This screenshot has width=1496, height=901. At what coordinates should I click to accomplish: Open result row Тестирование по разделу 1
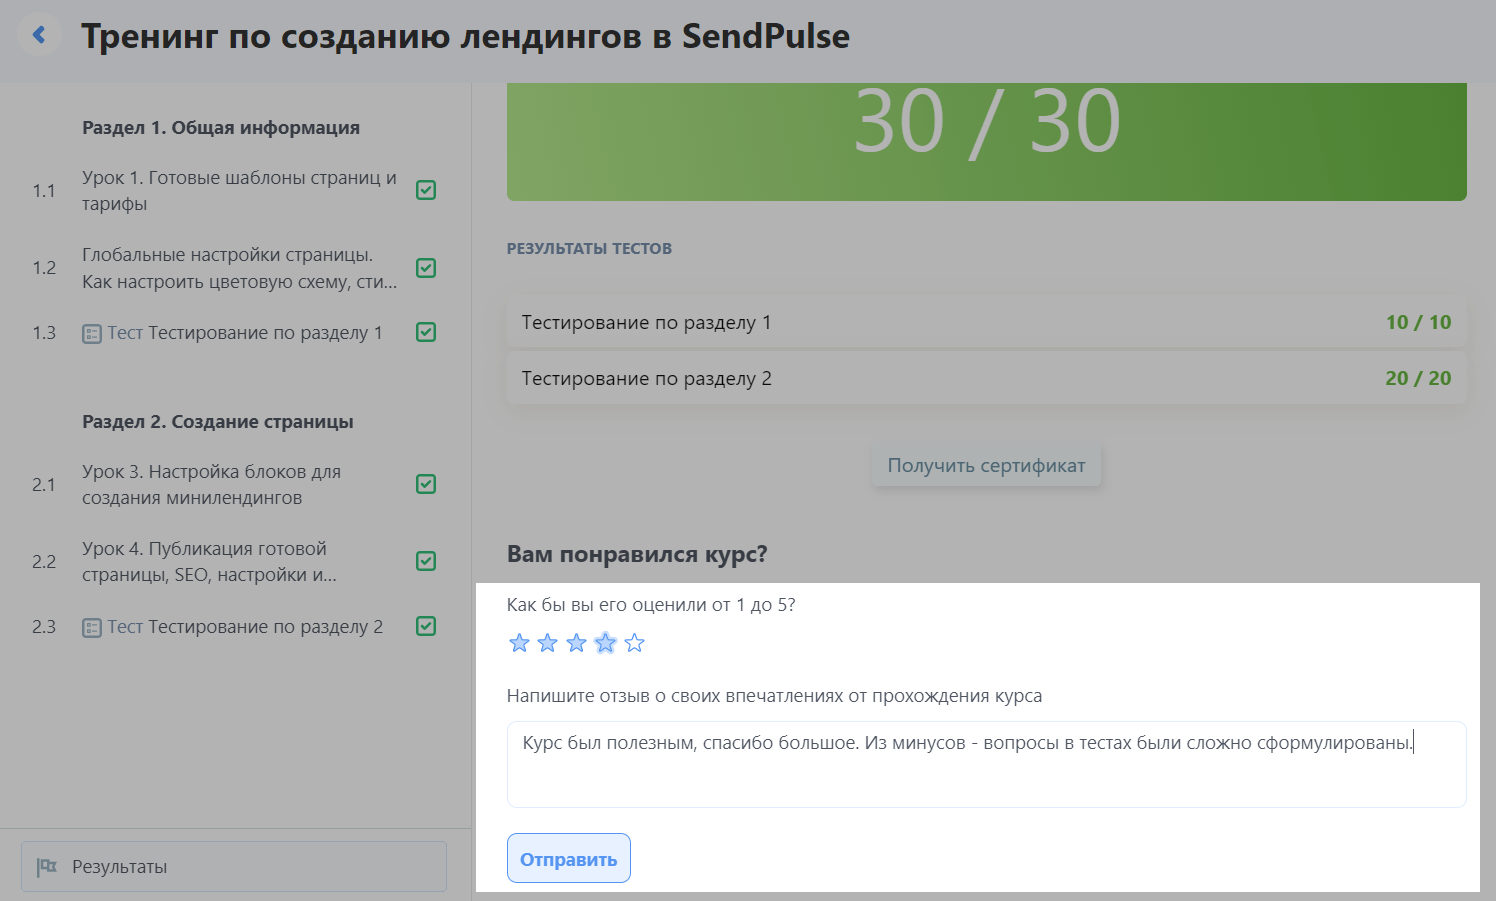(986, 322)
